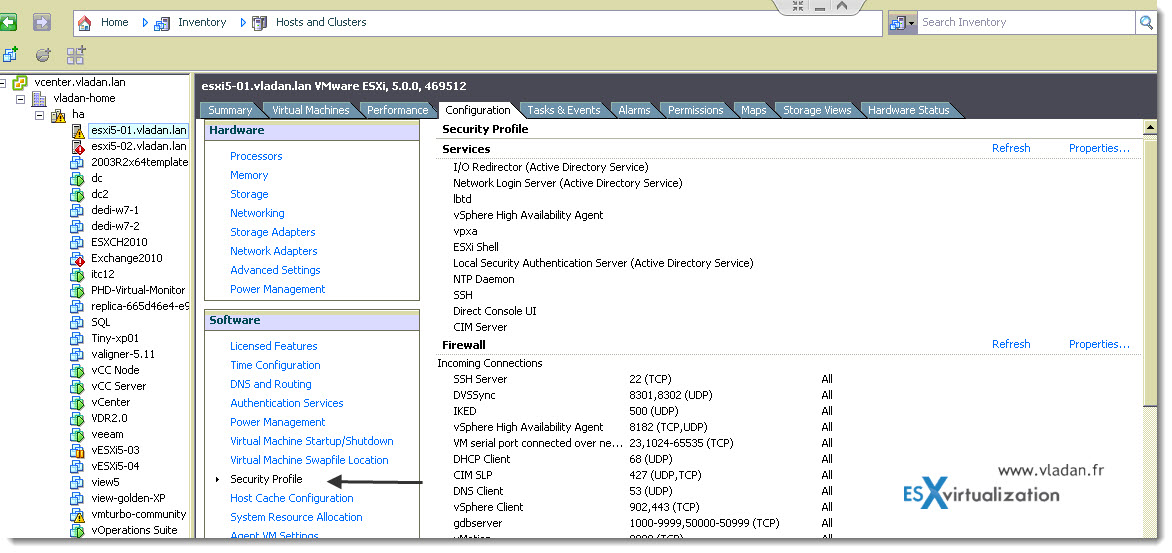Click the search magnifier icon
This screenshot has width=1172, height=553.
(1146, 22)
